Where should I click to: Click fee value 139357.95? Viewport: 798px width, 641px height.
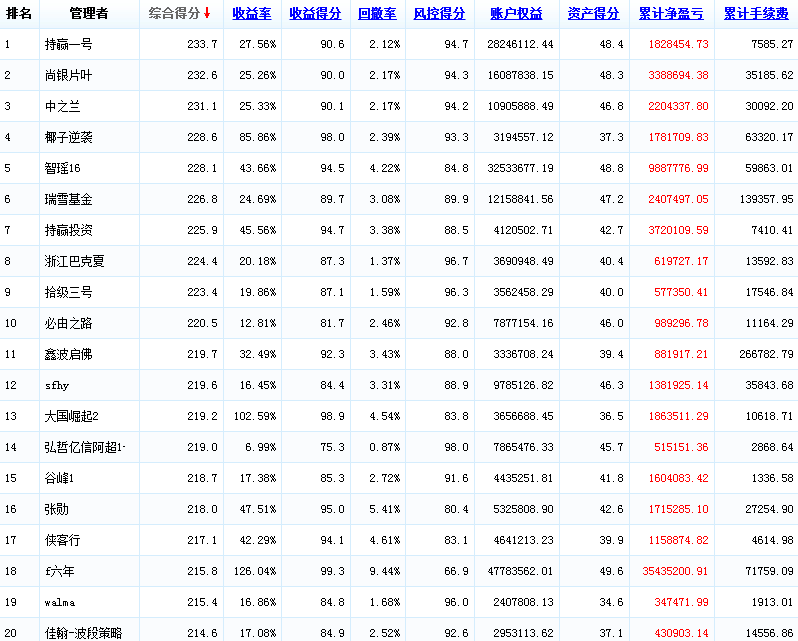point(766,199)
